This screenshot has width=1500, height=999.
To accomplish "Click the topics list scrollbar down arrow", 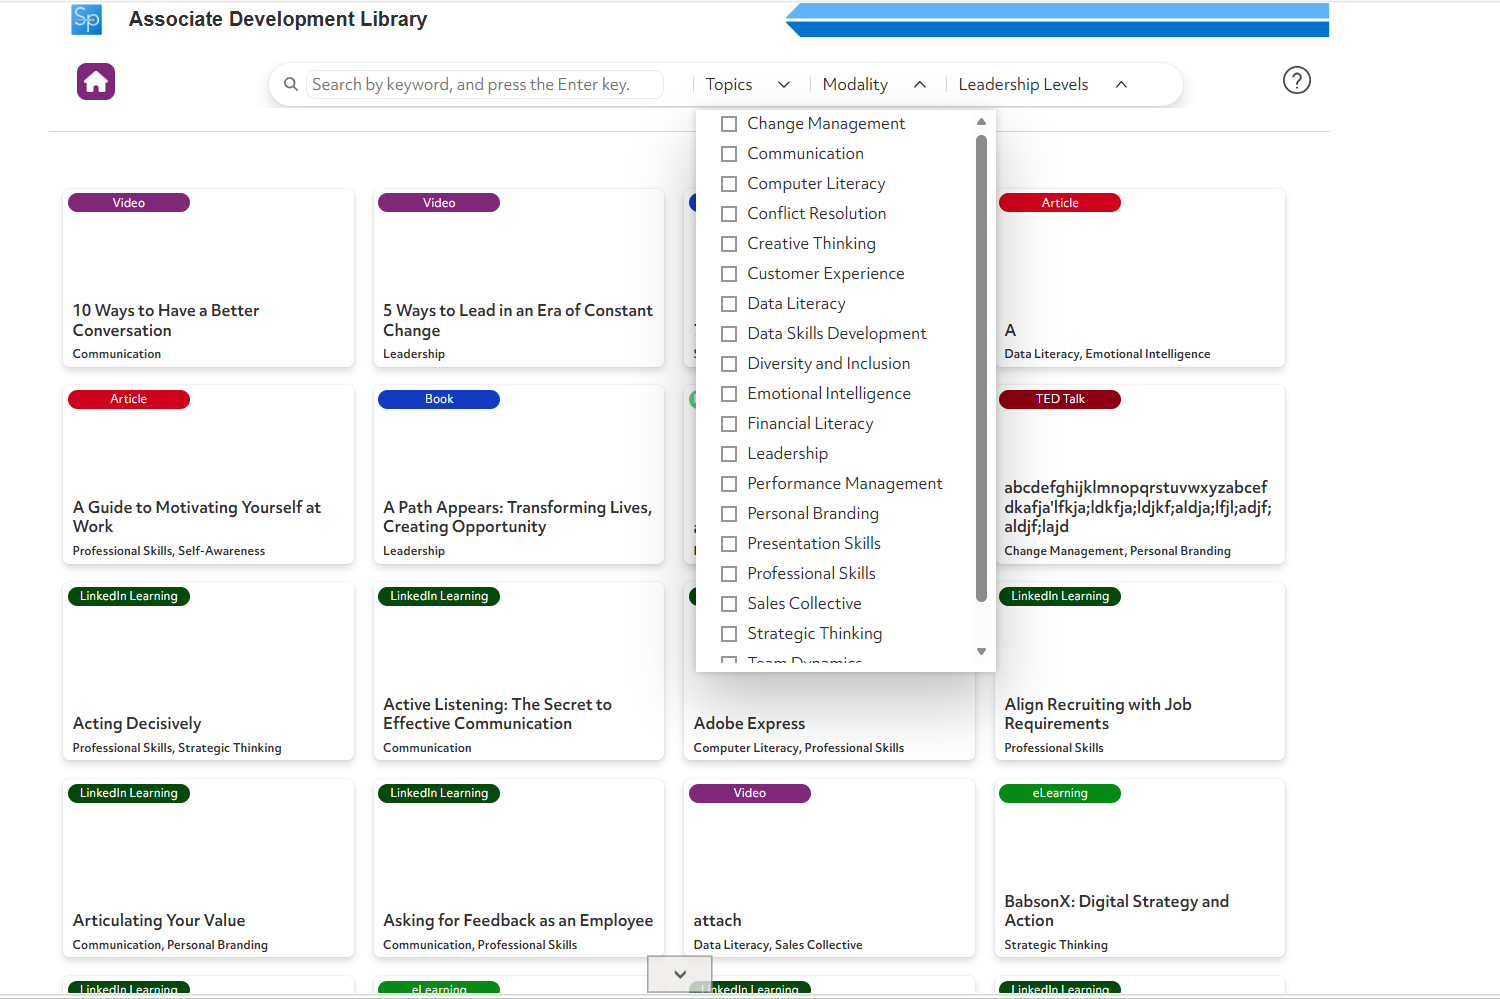I will pyautogui.click(x=981, y=652).
